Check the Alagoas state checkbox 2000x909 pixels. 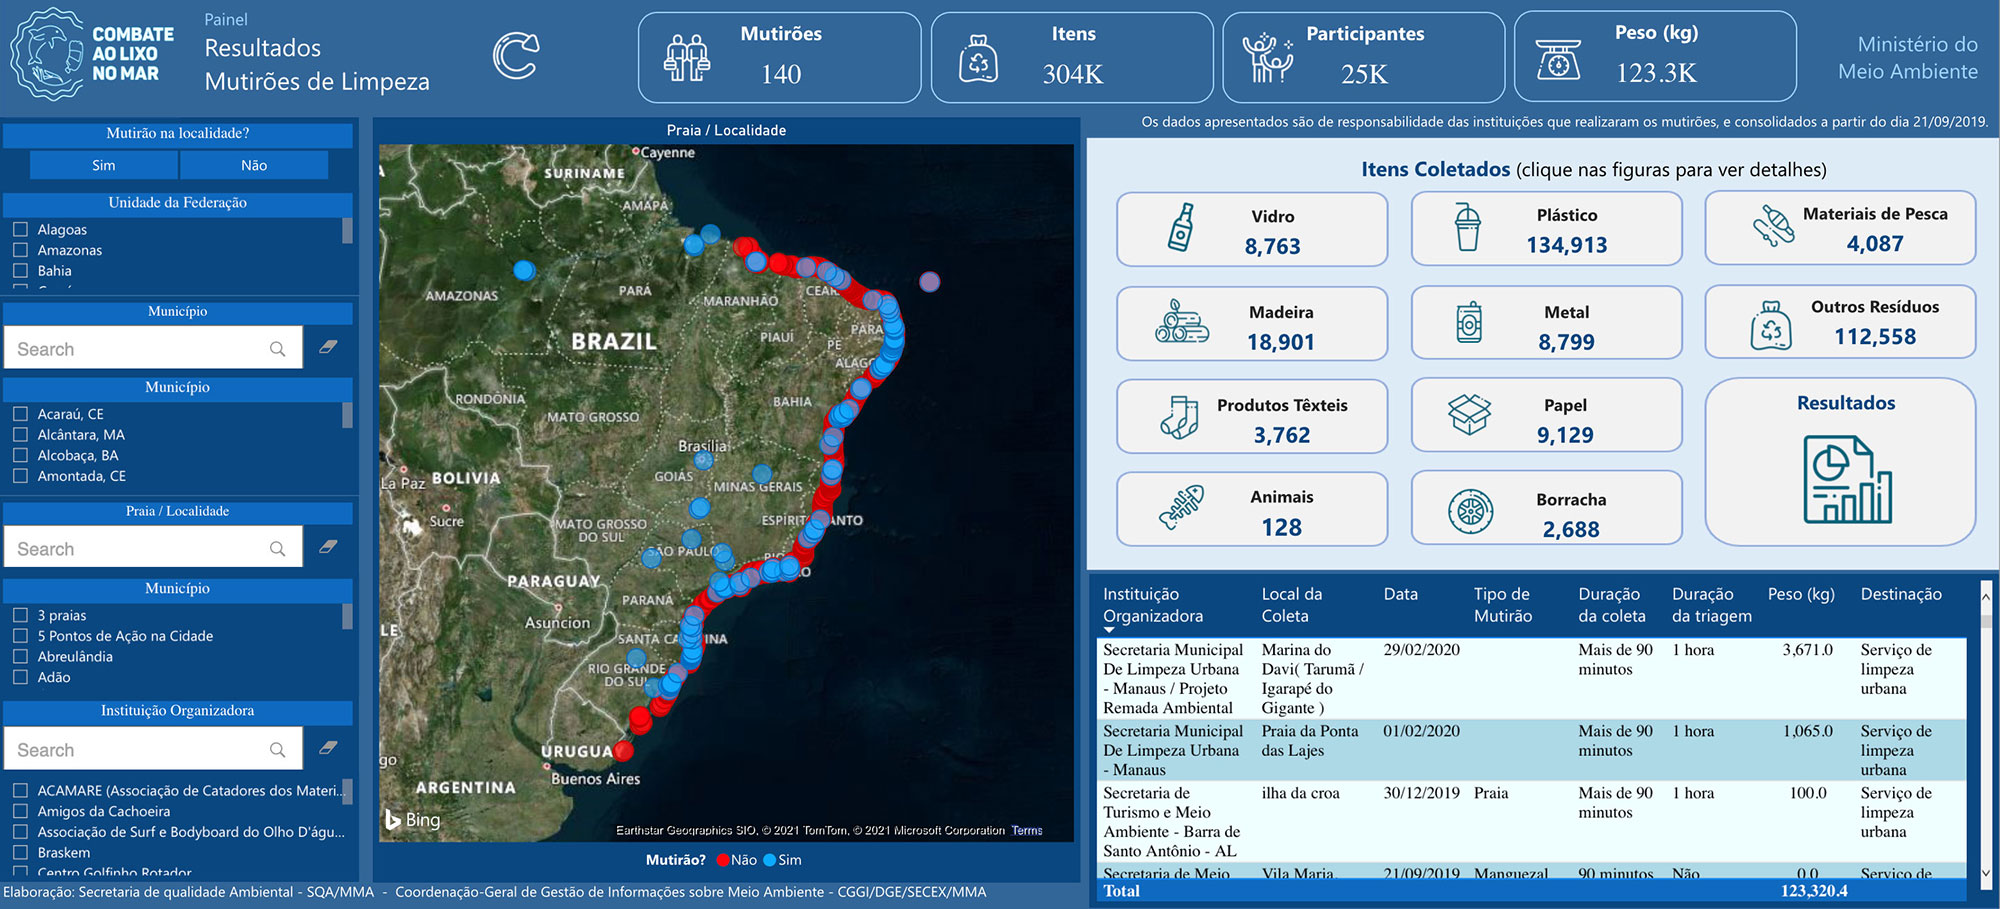(20, 229)
